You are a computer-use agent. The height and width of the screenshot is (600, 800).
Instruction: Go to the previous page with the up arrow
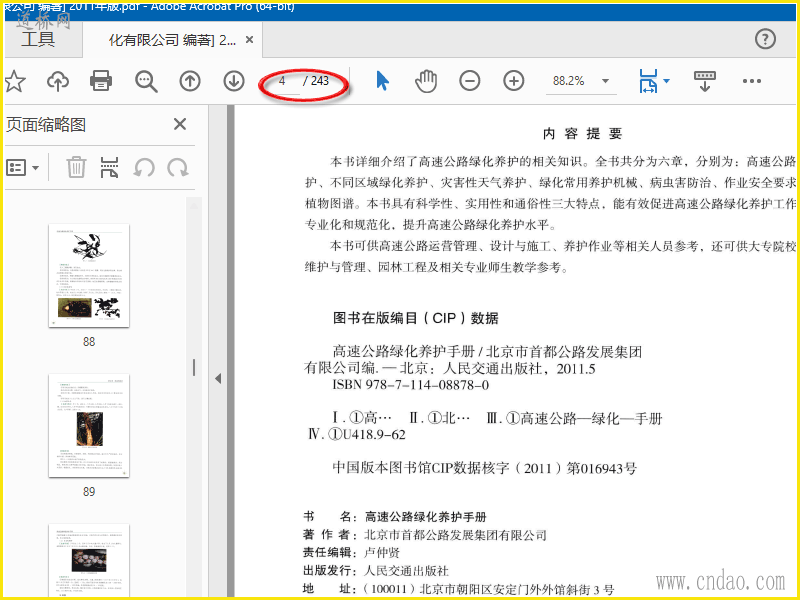tap(190, 81)
